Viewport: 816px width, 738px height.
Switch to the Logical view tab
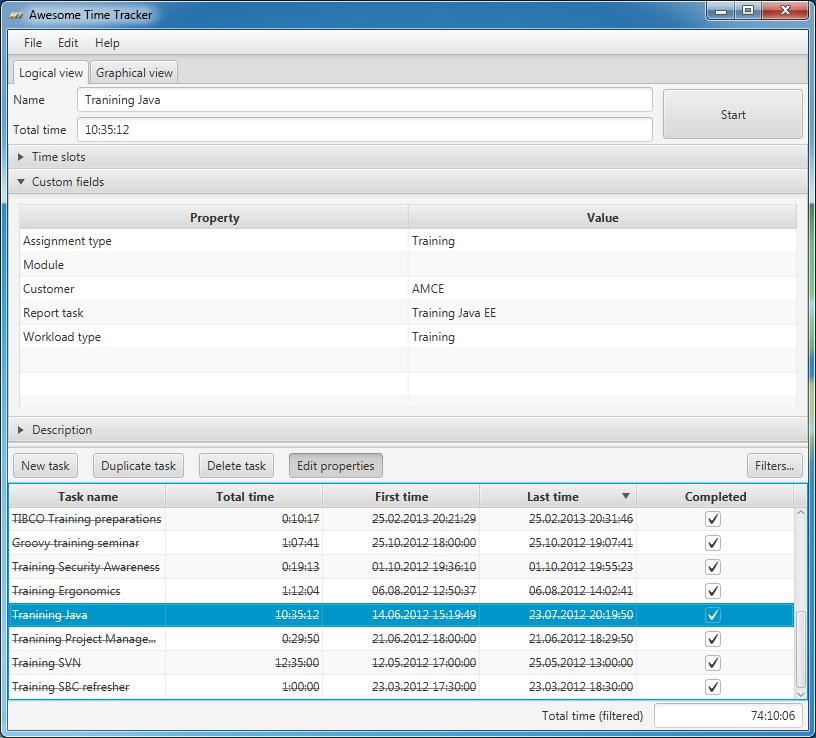click(50, 72)
